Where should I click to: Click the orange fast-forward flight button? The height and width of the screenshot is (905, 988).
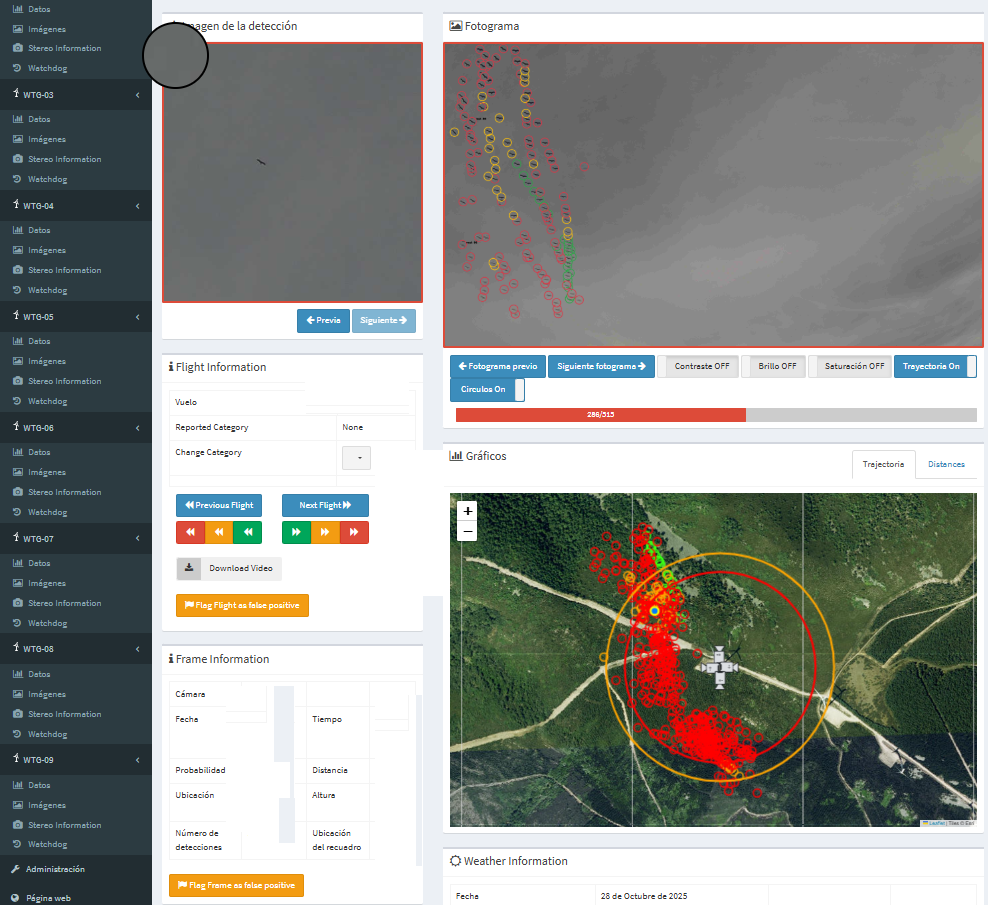click(x=325, y=533)
